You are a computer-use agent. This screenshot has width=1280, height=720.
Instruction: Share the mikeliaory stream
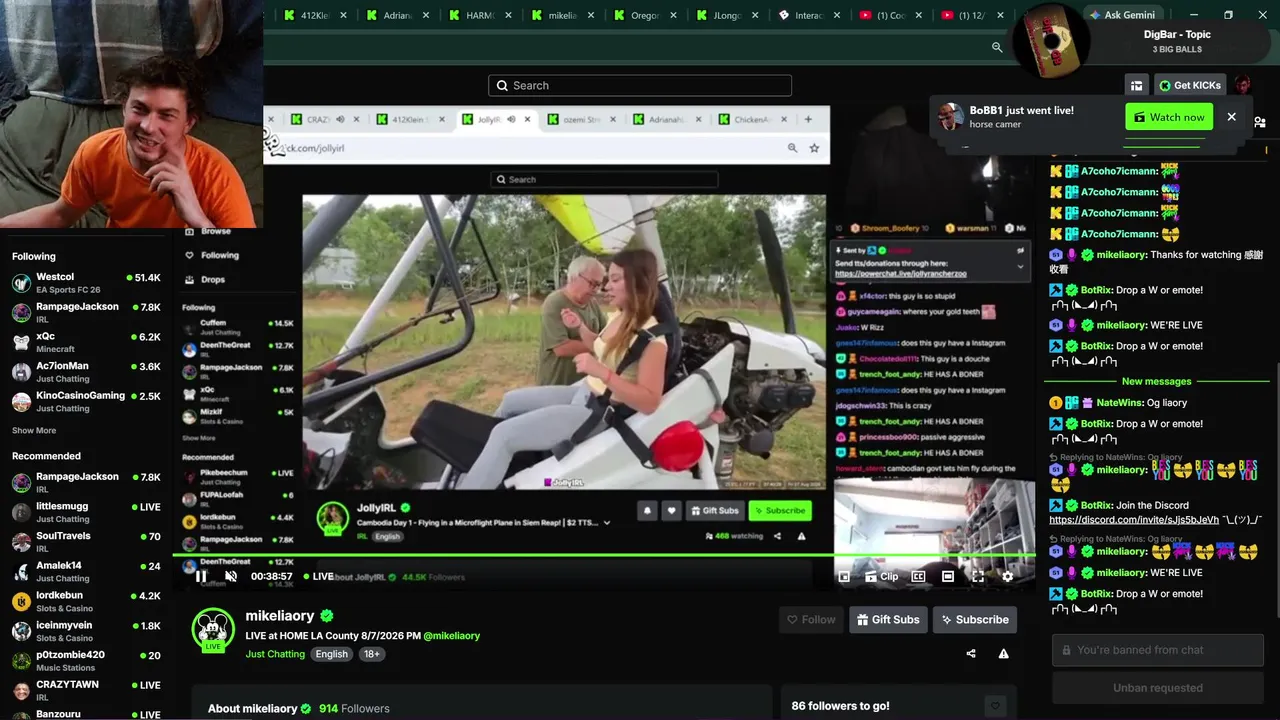pyautogui.click(x=970, y=654)
